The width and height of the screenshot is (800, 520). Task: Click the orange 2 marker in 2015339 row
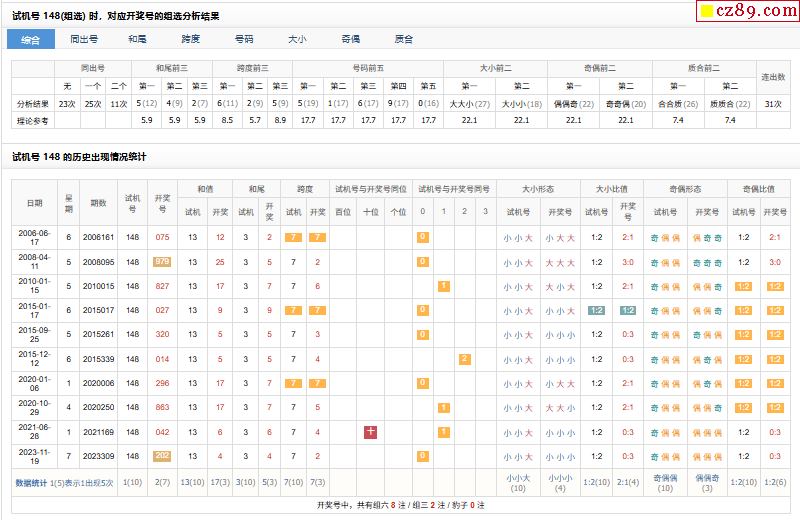[x=464, y=359]
